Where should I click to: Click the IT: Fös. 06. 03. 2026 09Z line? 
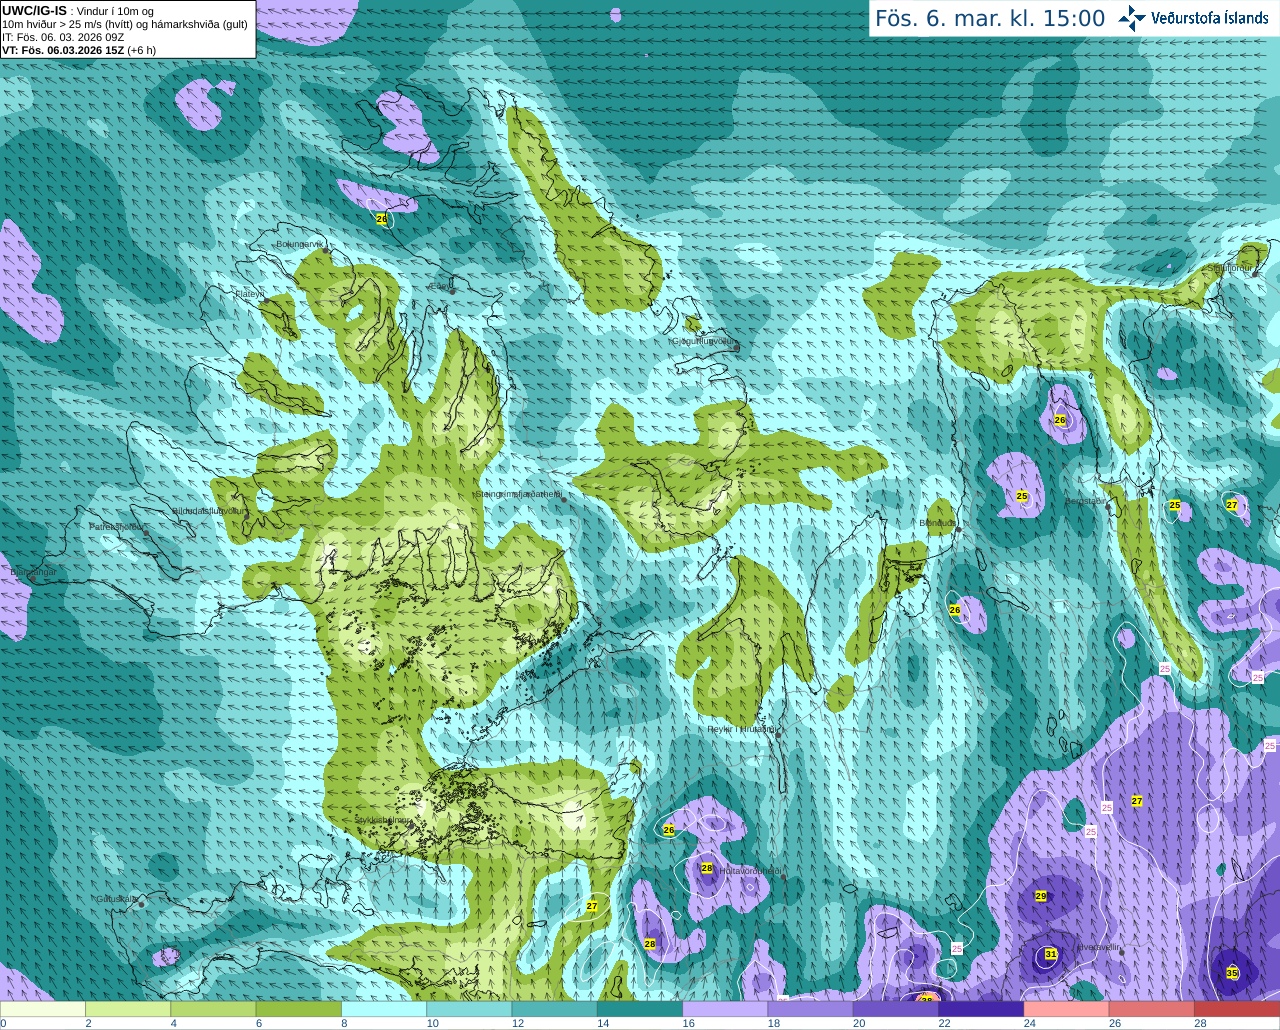point(63,37)
